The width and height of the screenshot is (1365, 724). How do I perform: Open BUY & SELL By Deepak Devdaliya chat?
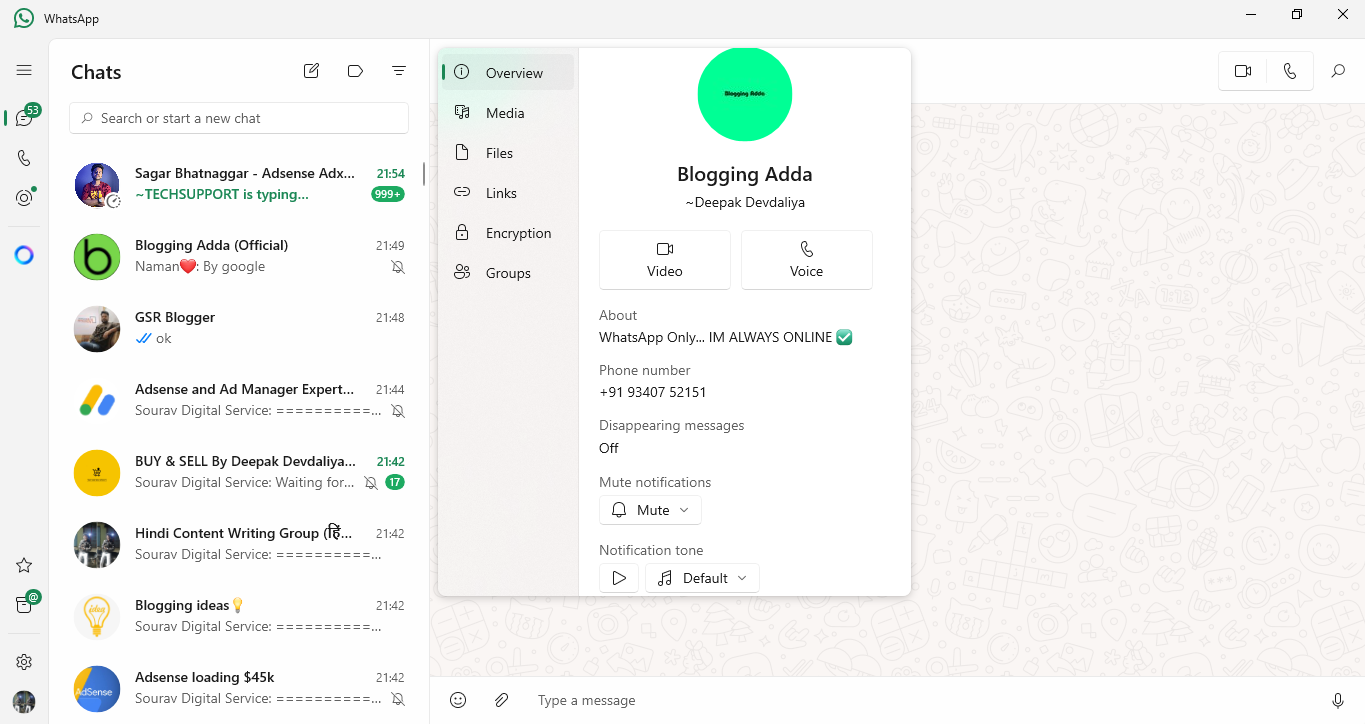pos(239,472)
